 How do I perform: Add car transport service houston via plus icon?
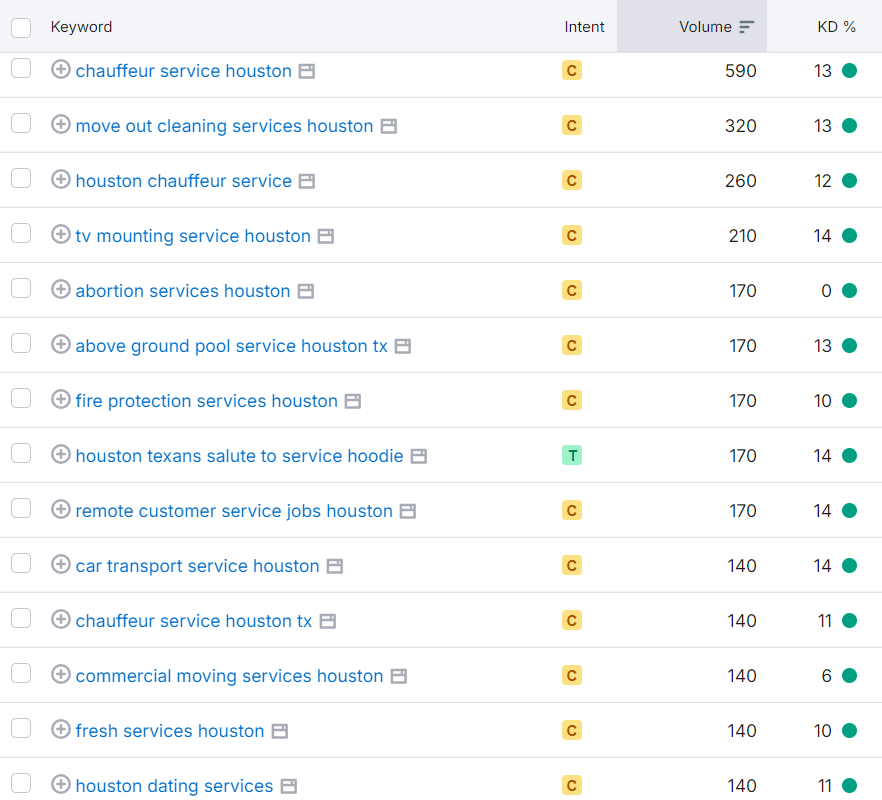[x=61, y=564]
